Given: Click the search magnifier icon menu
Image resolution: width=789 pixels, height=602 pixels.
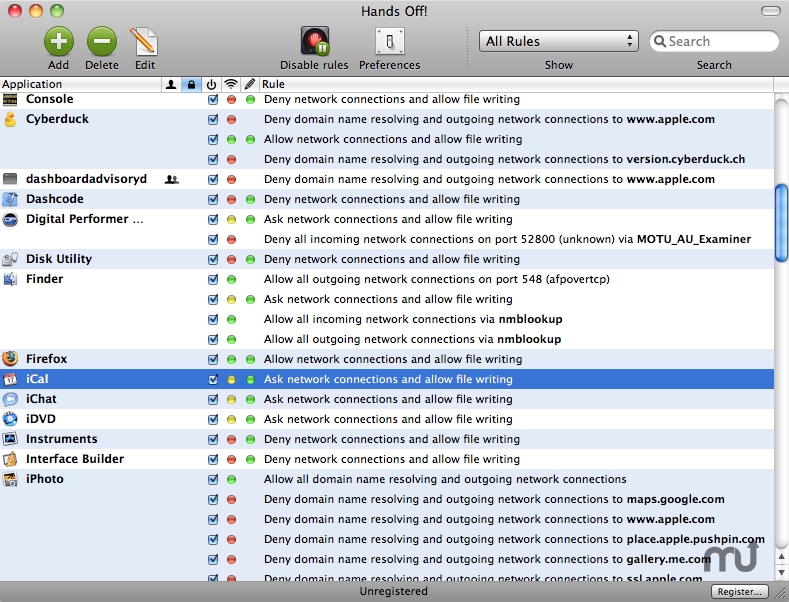Looking at the screenshot, I should click(x=661, y=42).
